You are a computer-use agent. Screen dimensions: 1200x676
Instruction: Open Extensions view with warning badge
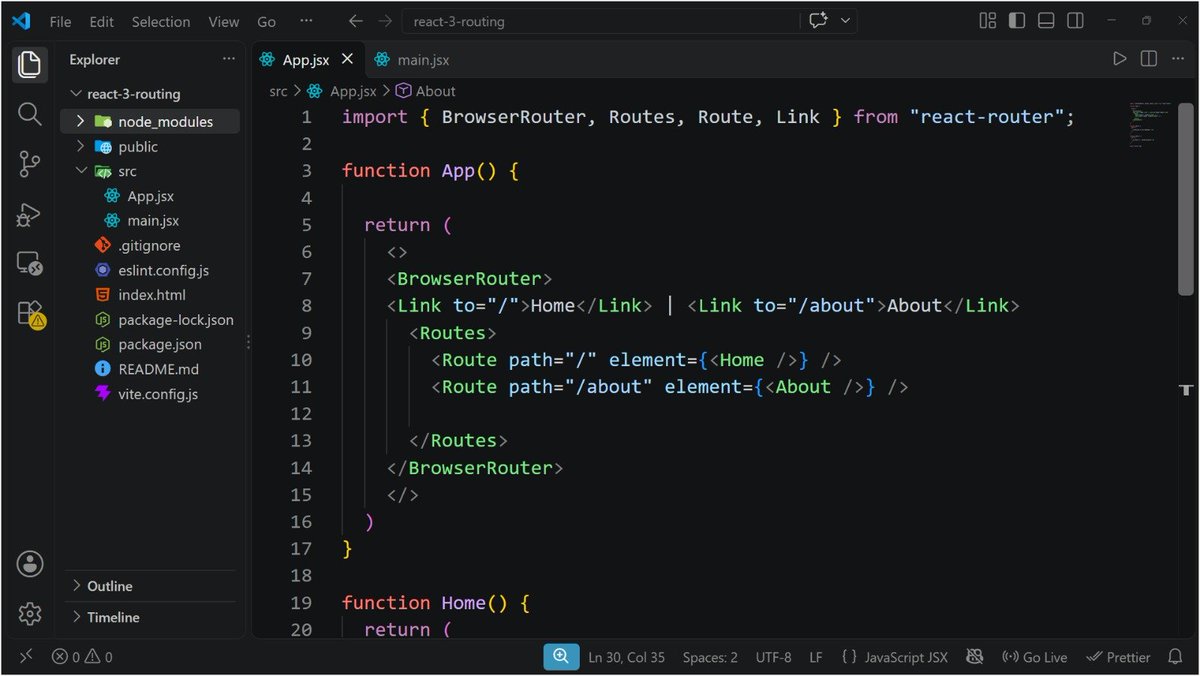click(30, 314)
